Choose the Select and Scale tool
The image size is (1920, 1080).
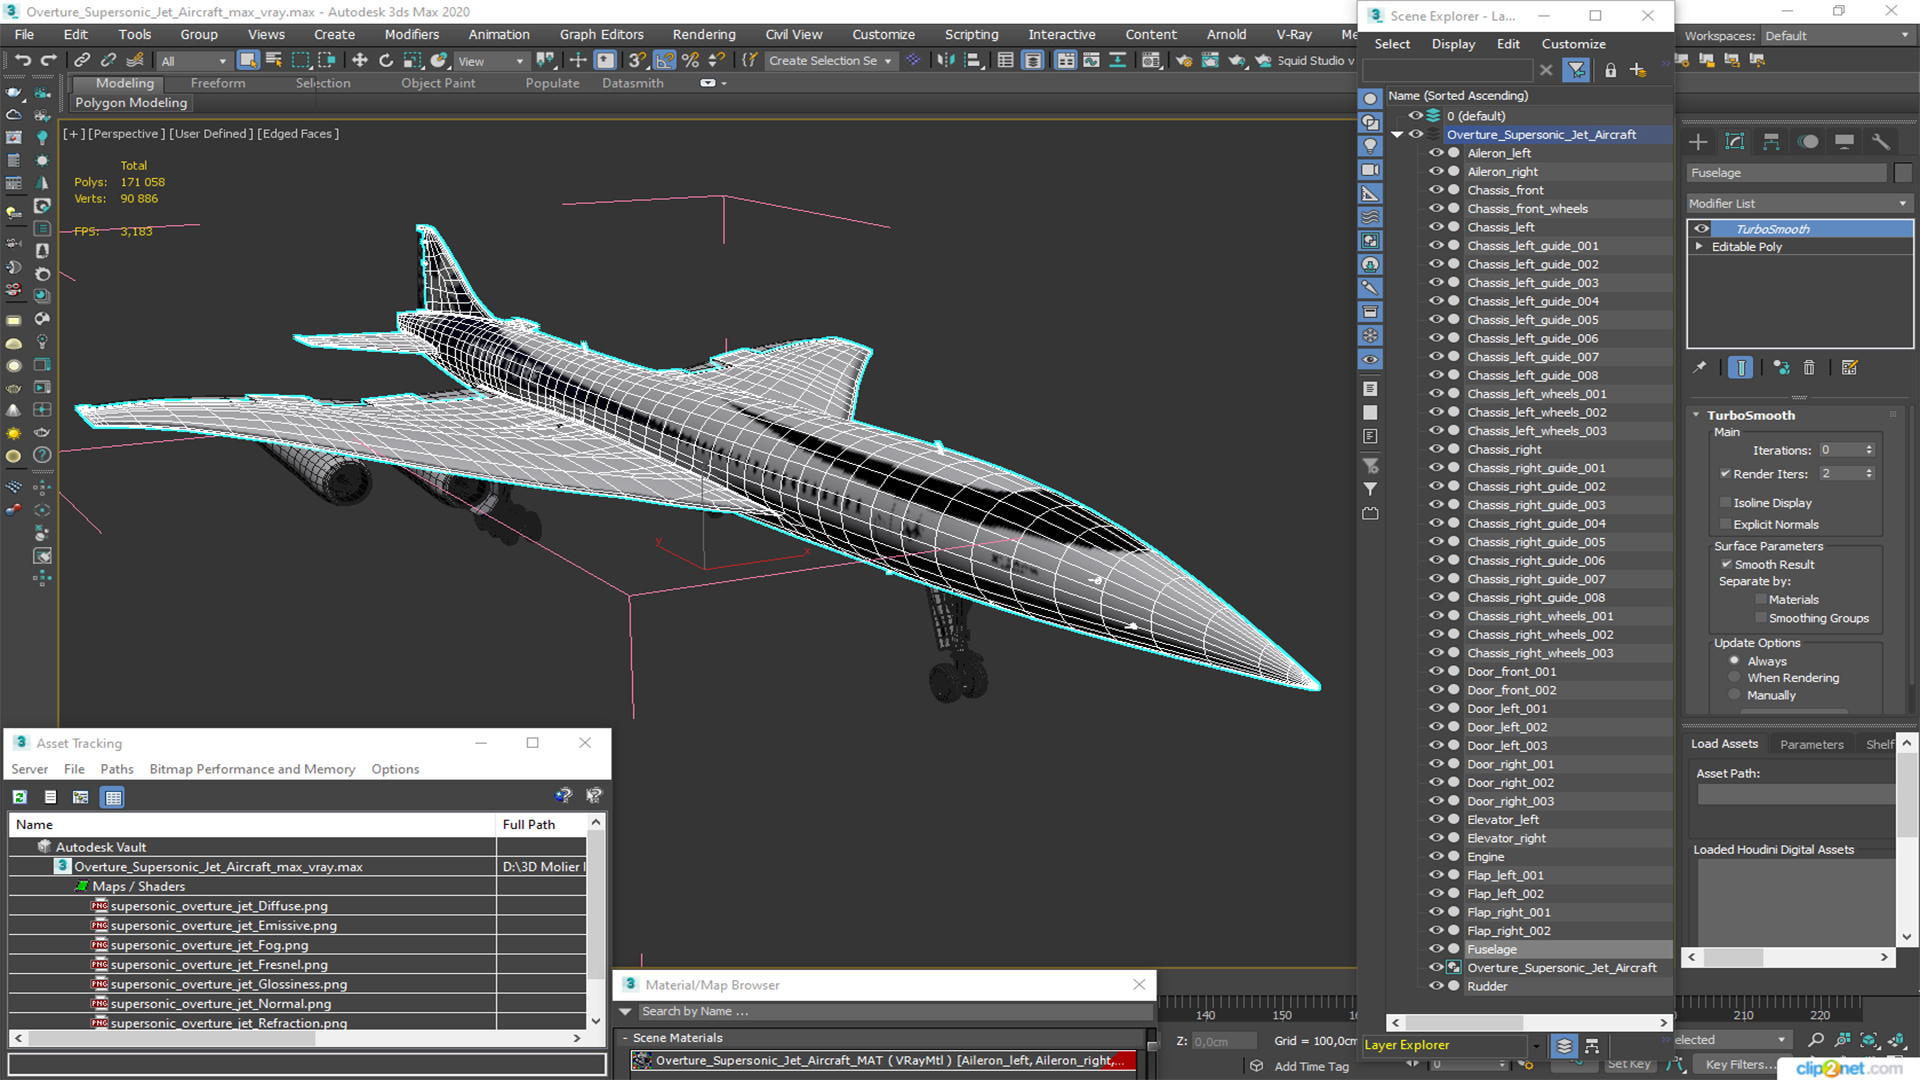(x=412, y=60)
